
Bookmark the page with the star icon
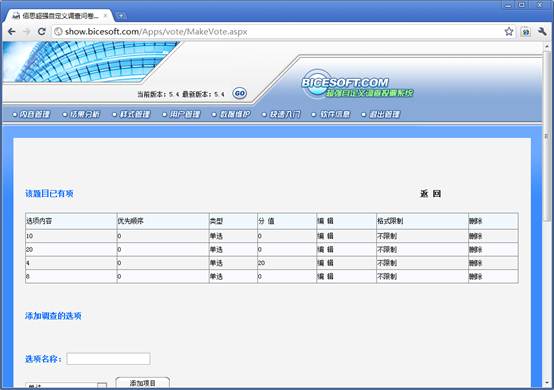509,31
